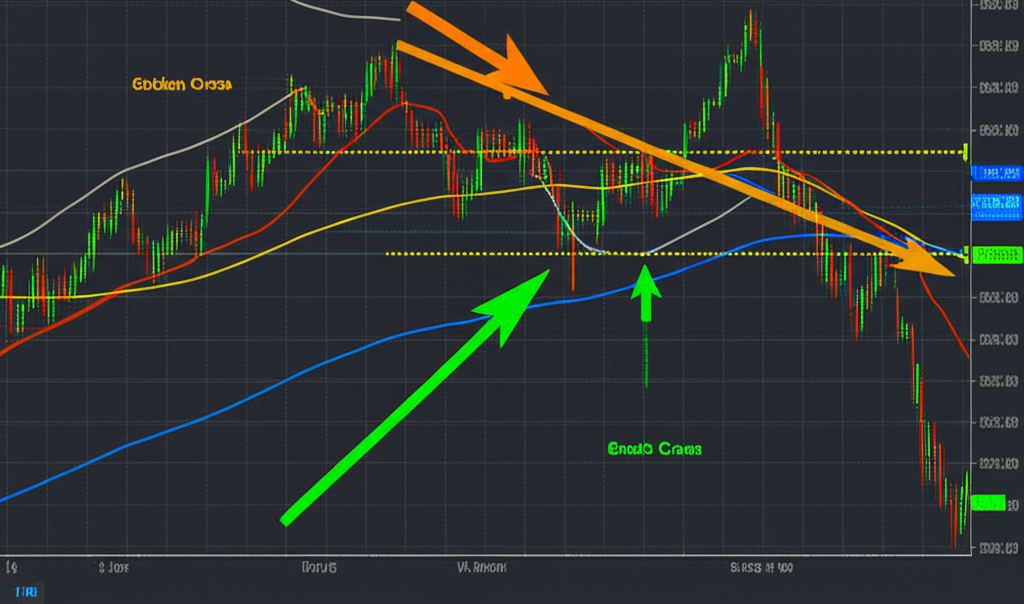Click the green price tag beside lower dotted line
Image resolution: width=1024 pixels, height=604 pixels.
997,254
